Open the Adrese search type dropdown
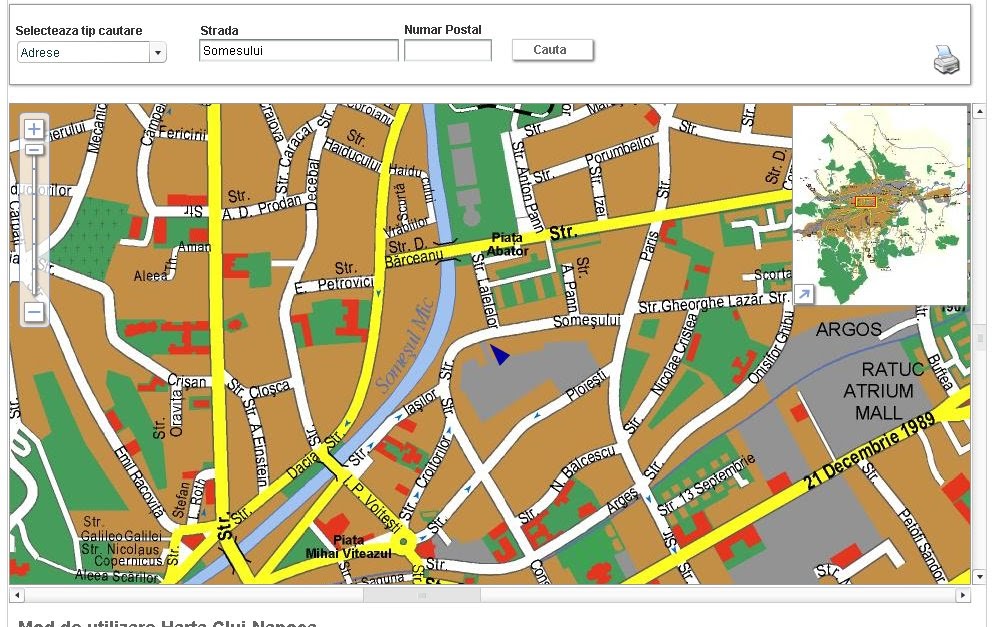Image resolution: width=998 pixels, height=627 pixels. tap(92, 52)
